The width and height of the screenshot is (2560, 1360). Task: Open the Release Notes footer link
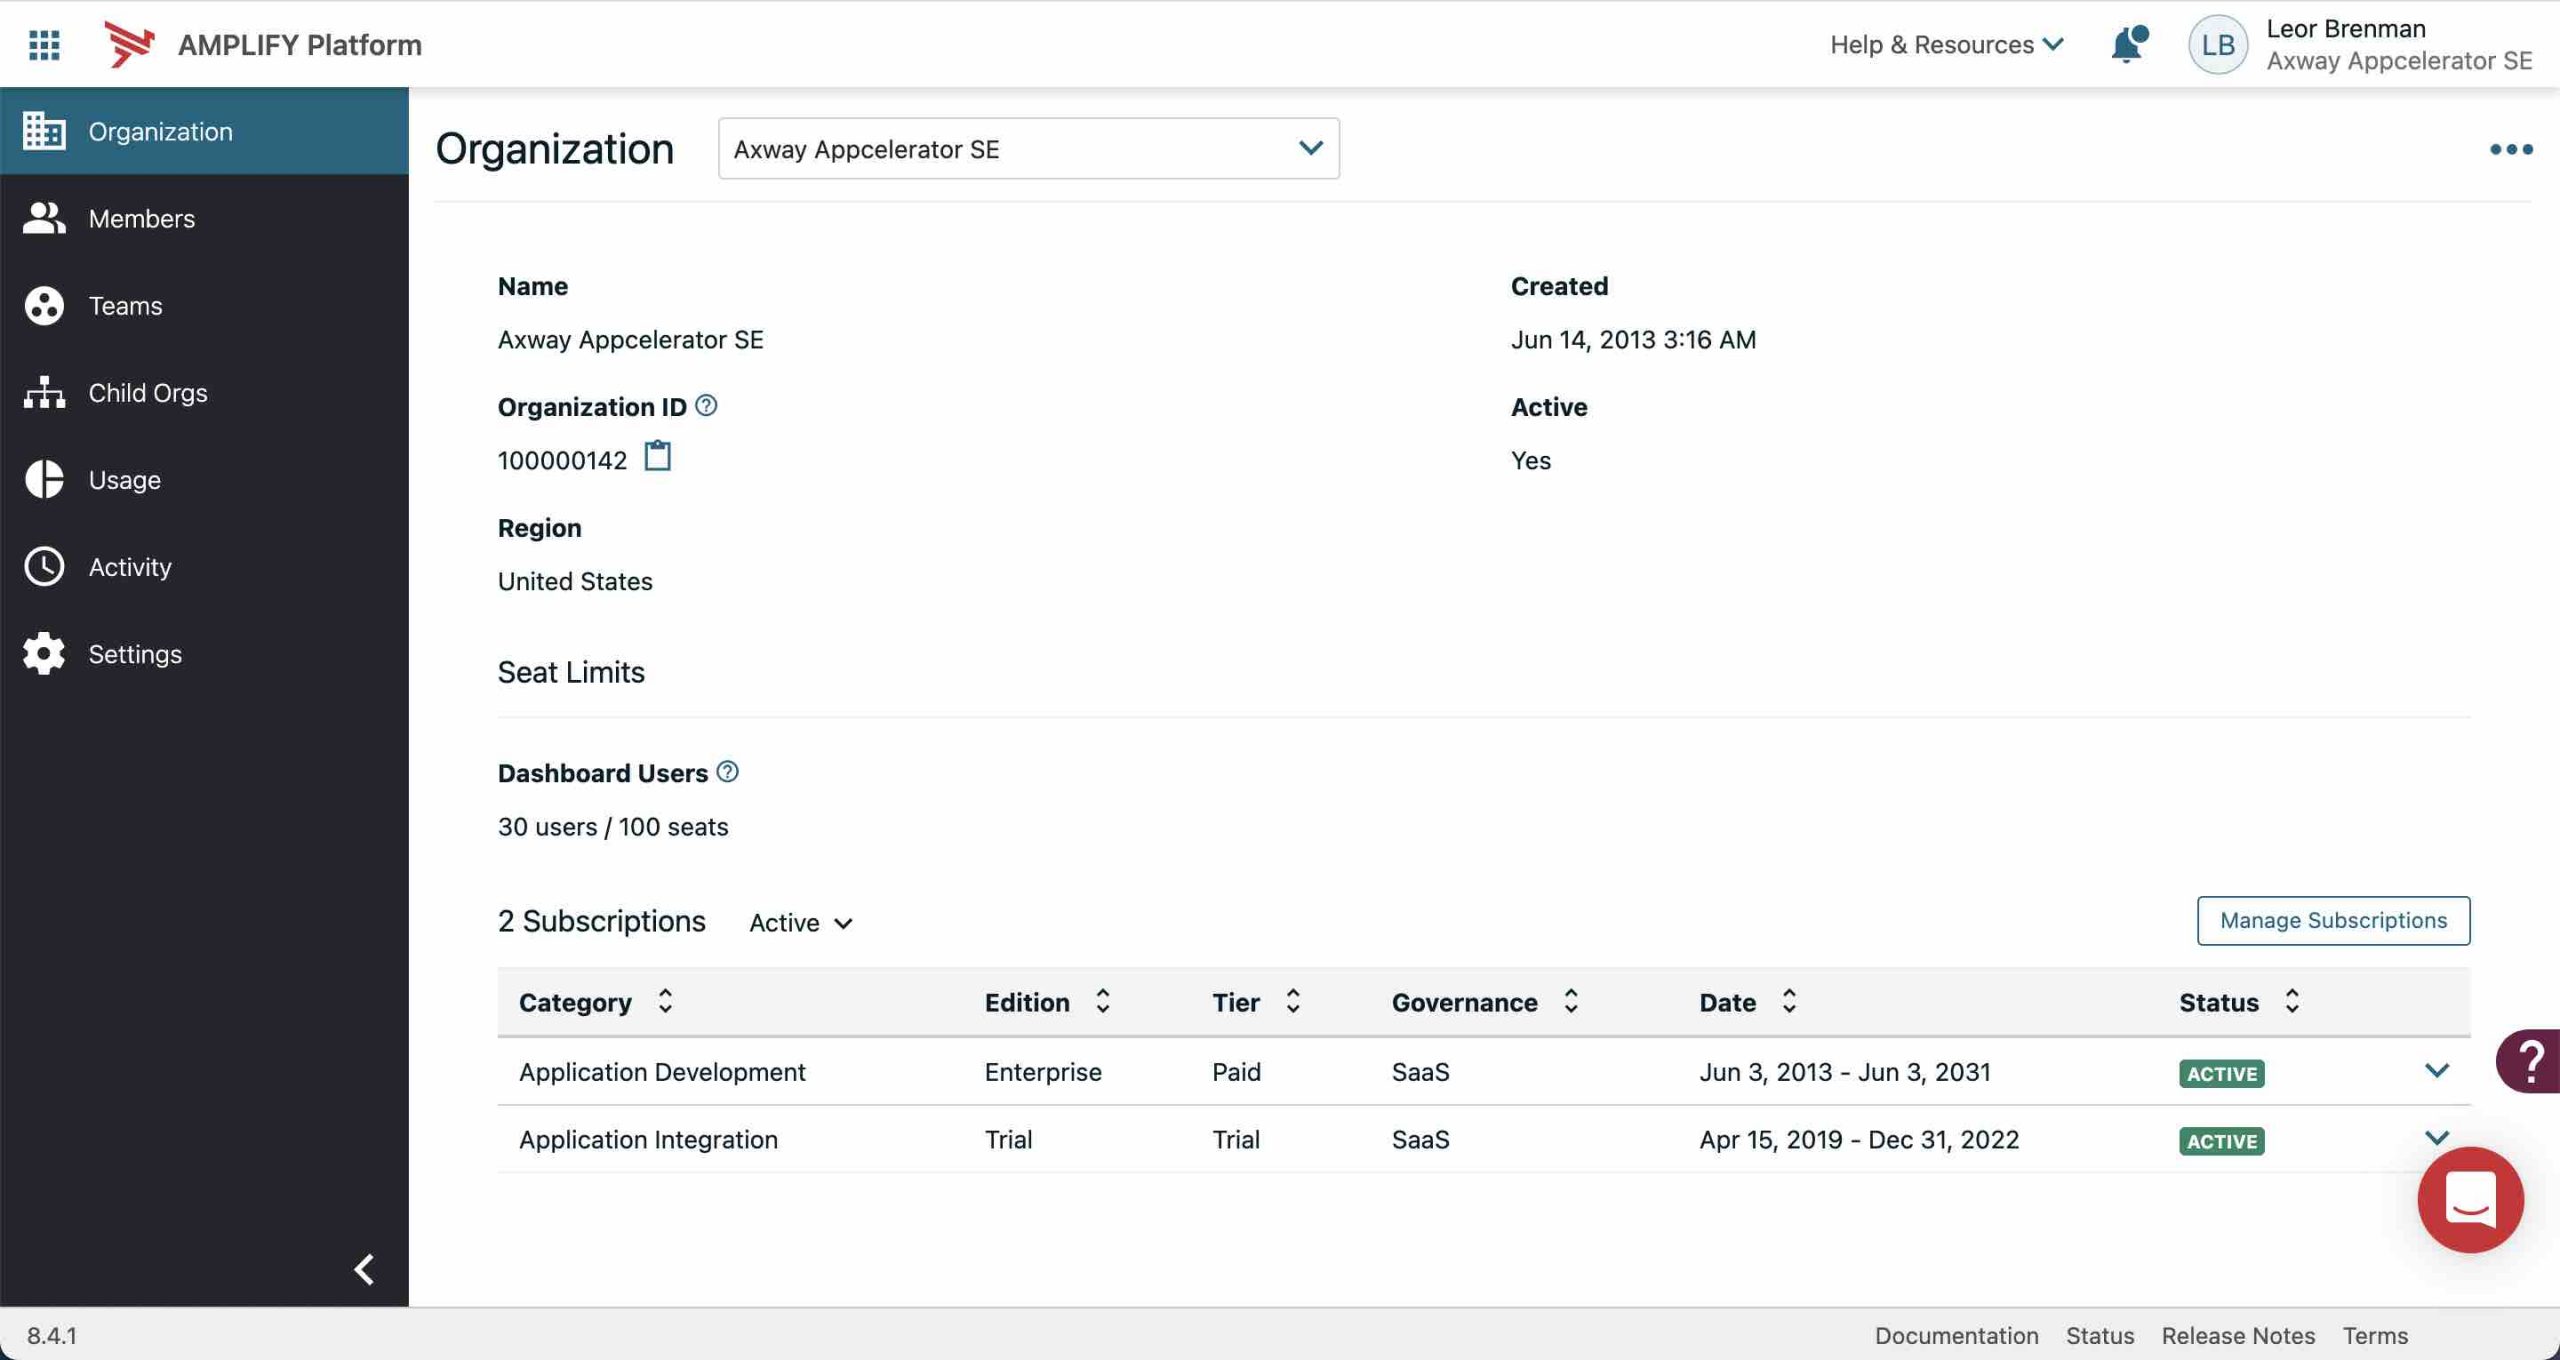2238,1335
